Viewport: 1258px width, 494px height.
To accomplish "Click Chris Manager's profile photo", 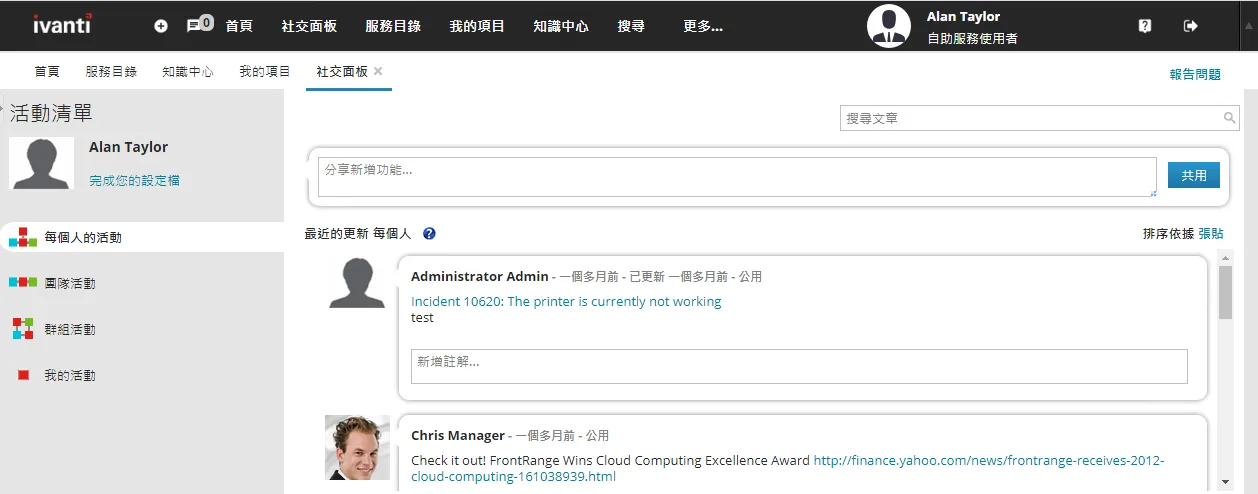I will pos(357,447).
